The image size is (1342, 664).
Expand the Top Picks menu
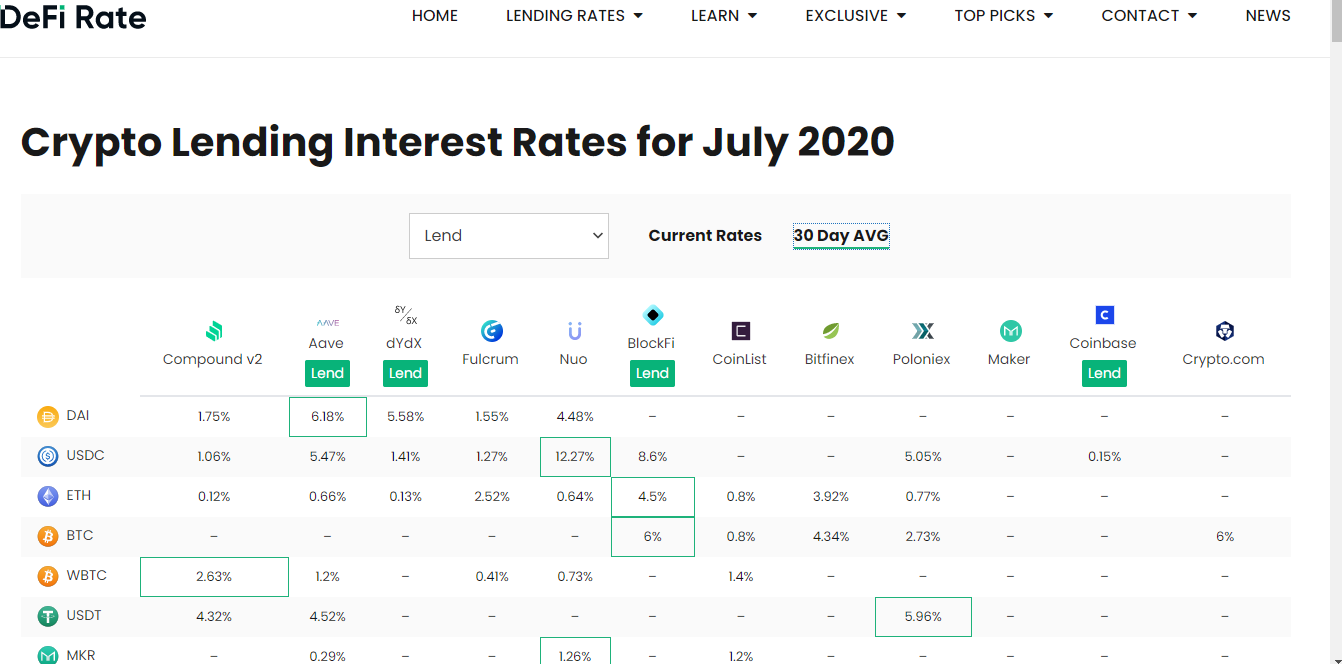1004,16
